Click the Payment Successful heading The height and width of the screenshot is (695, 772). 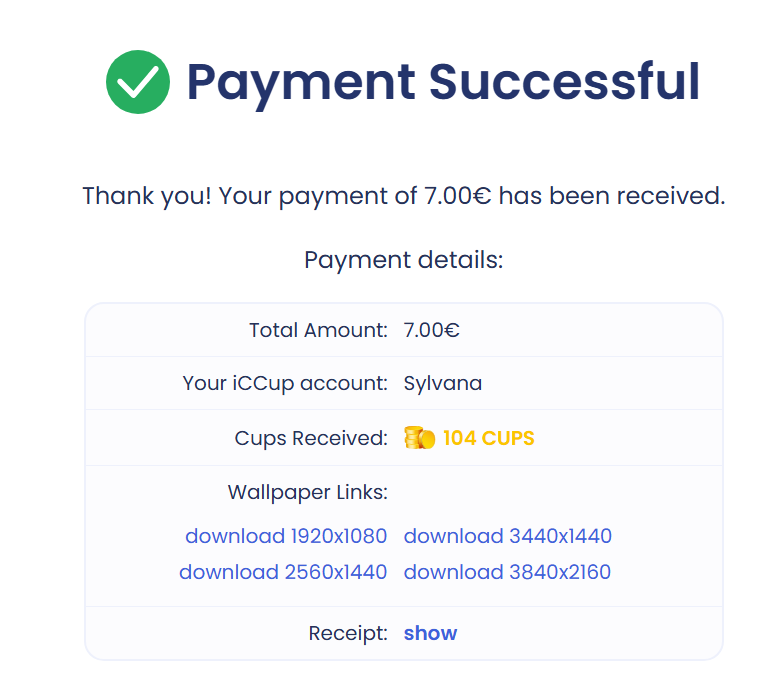click(x=443, y=83)
